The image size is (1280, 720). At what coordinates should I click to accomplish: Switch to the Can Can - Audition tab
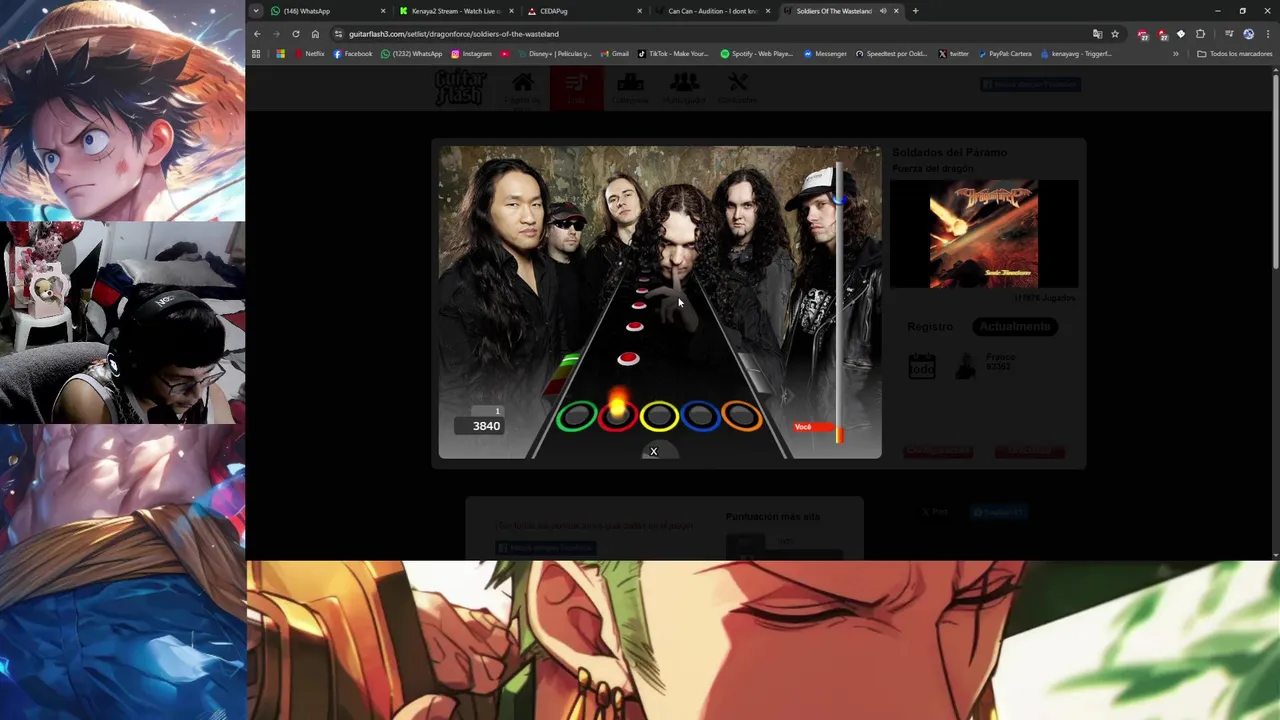711,11
